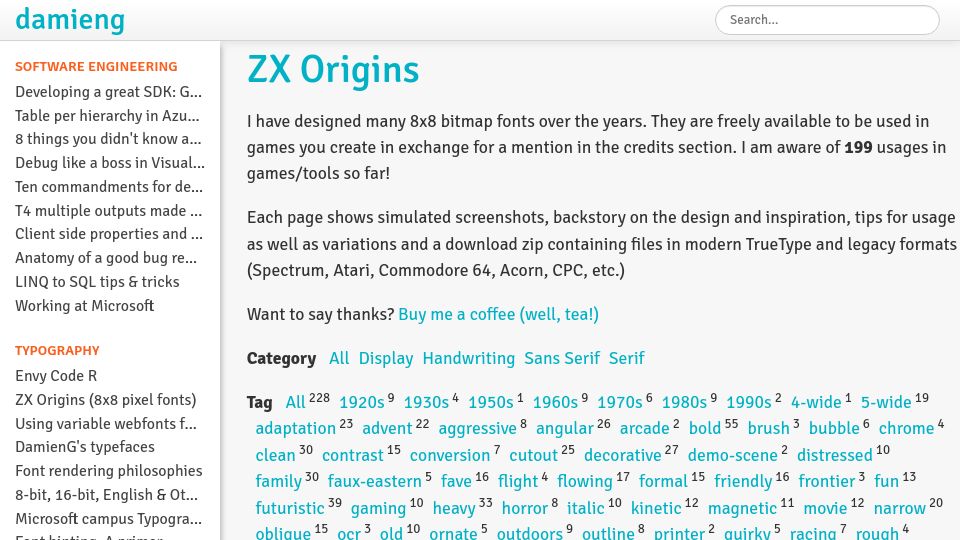This screenshot has height=540, width=960.
Task: Open 'Client side properties and' article
Action: [x=109, y=234]
